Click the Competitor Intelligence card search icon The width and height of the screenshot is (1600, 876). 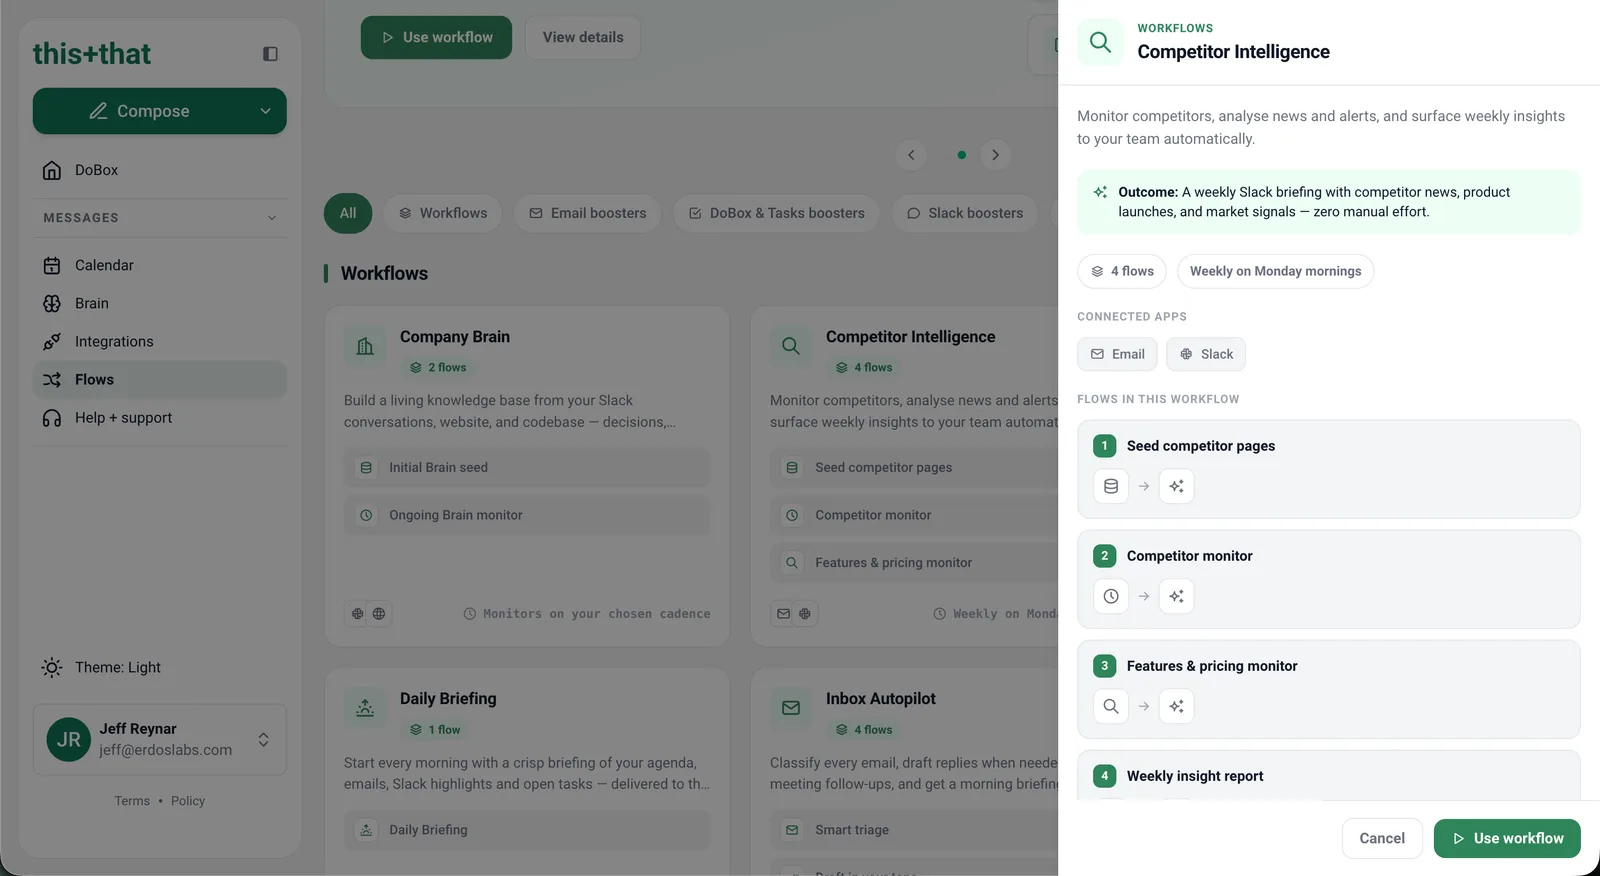[x=791, y=346]
